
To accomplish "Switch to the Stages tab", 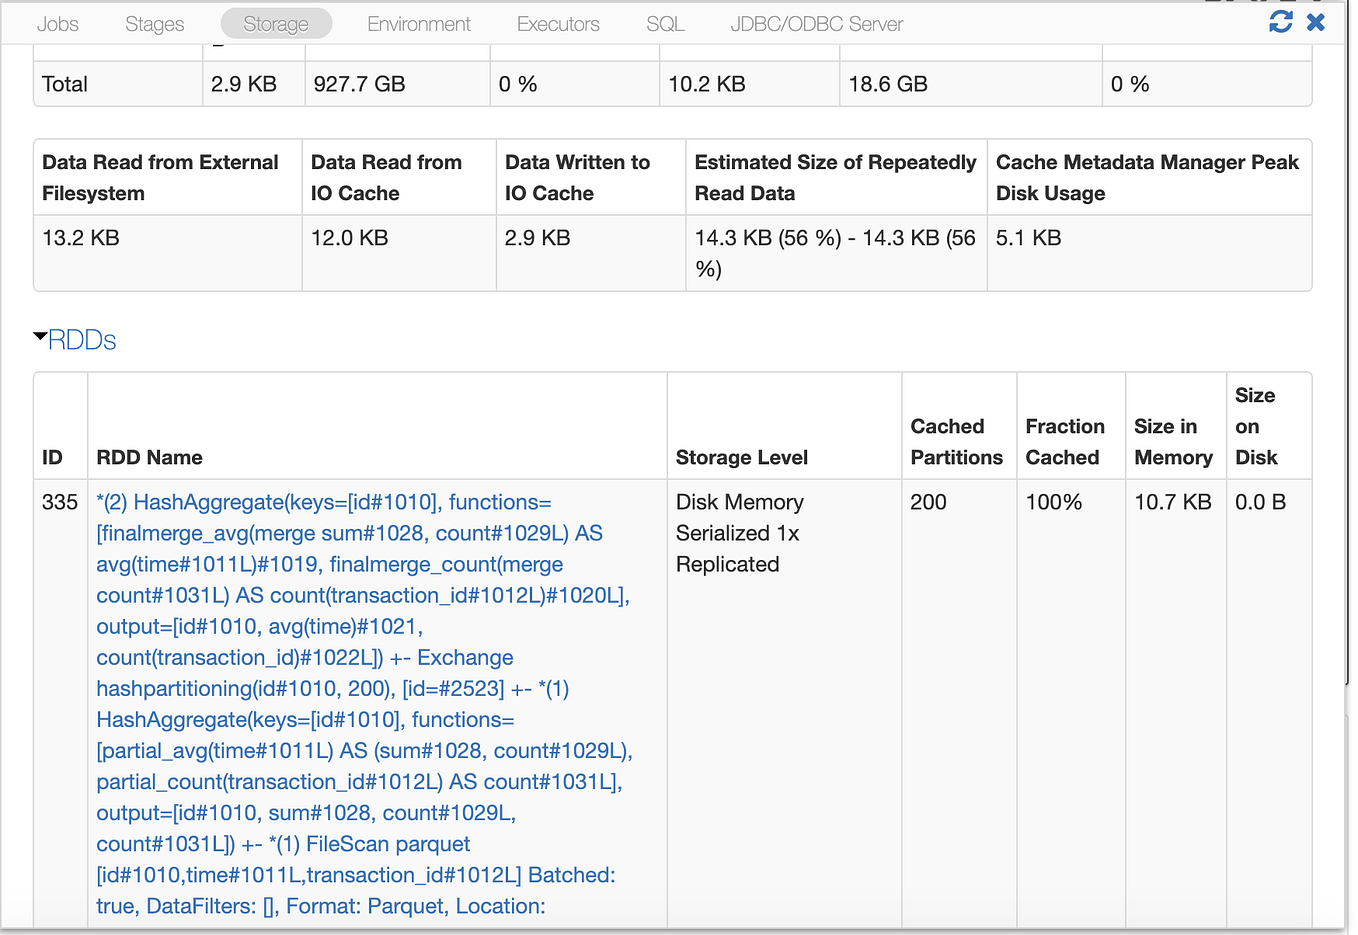I will pyautogui.click(x=154, y=23).
